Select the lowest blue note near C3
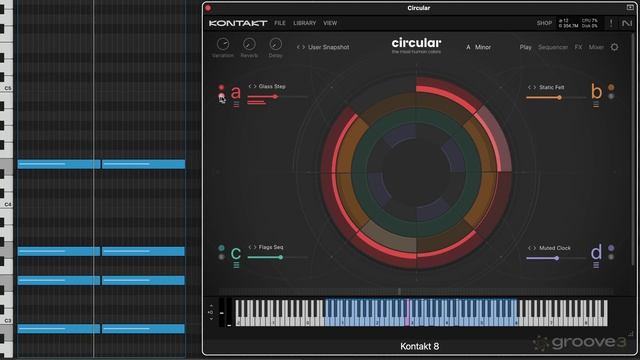This screenshot has width=640, height=360. 59,329
